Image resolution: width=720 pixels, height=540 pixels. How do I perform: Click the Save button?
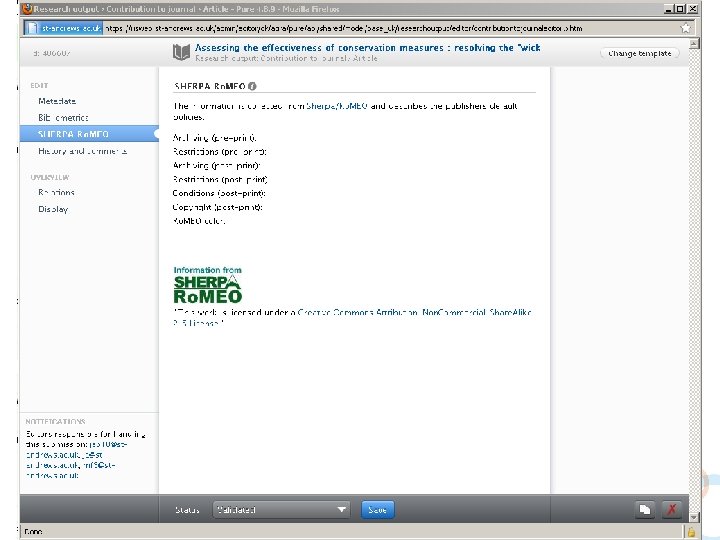(x=377, y=510)
